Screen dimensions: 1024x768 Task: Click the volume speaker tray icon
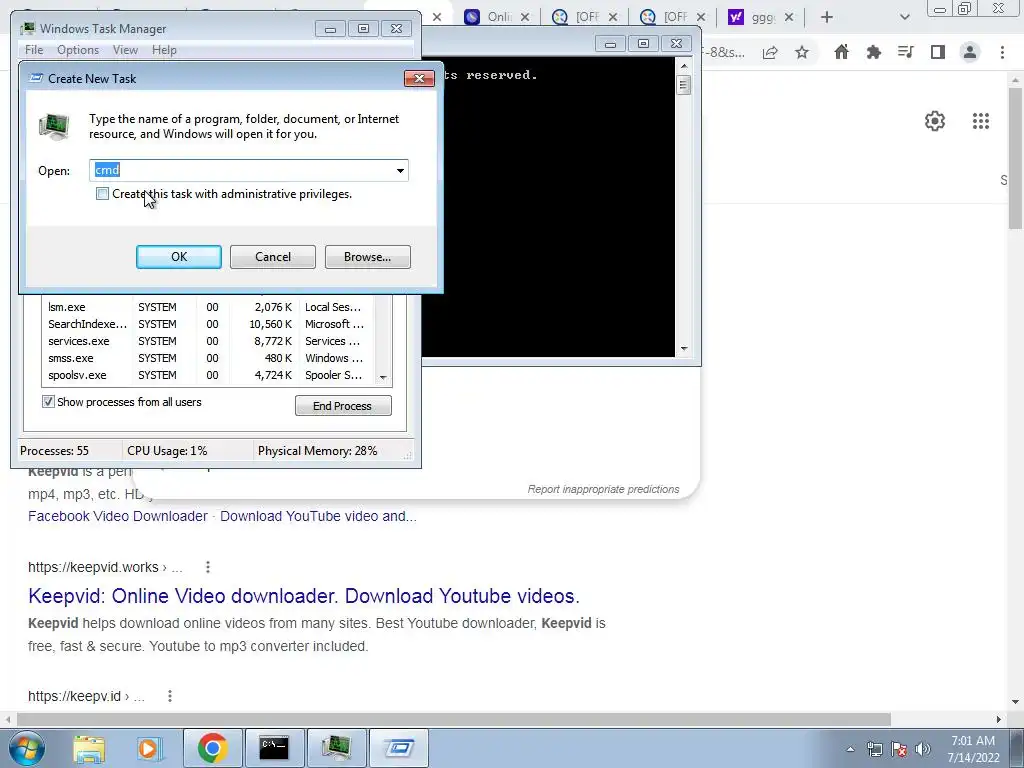click(923, 749)
